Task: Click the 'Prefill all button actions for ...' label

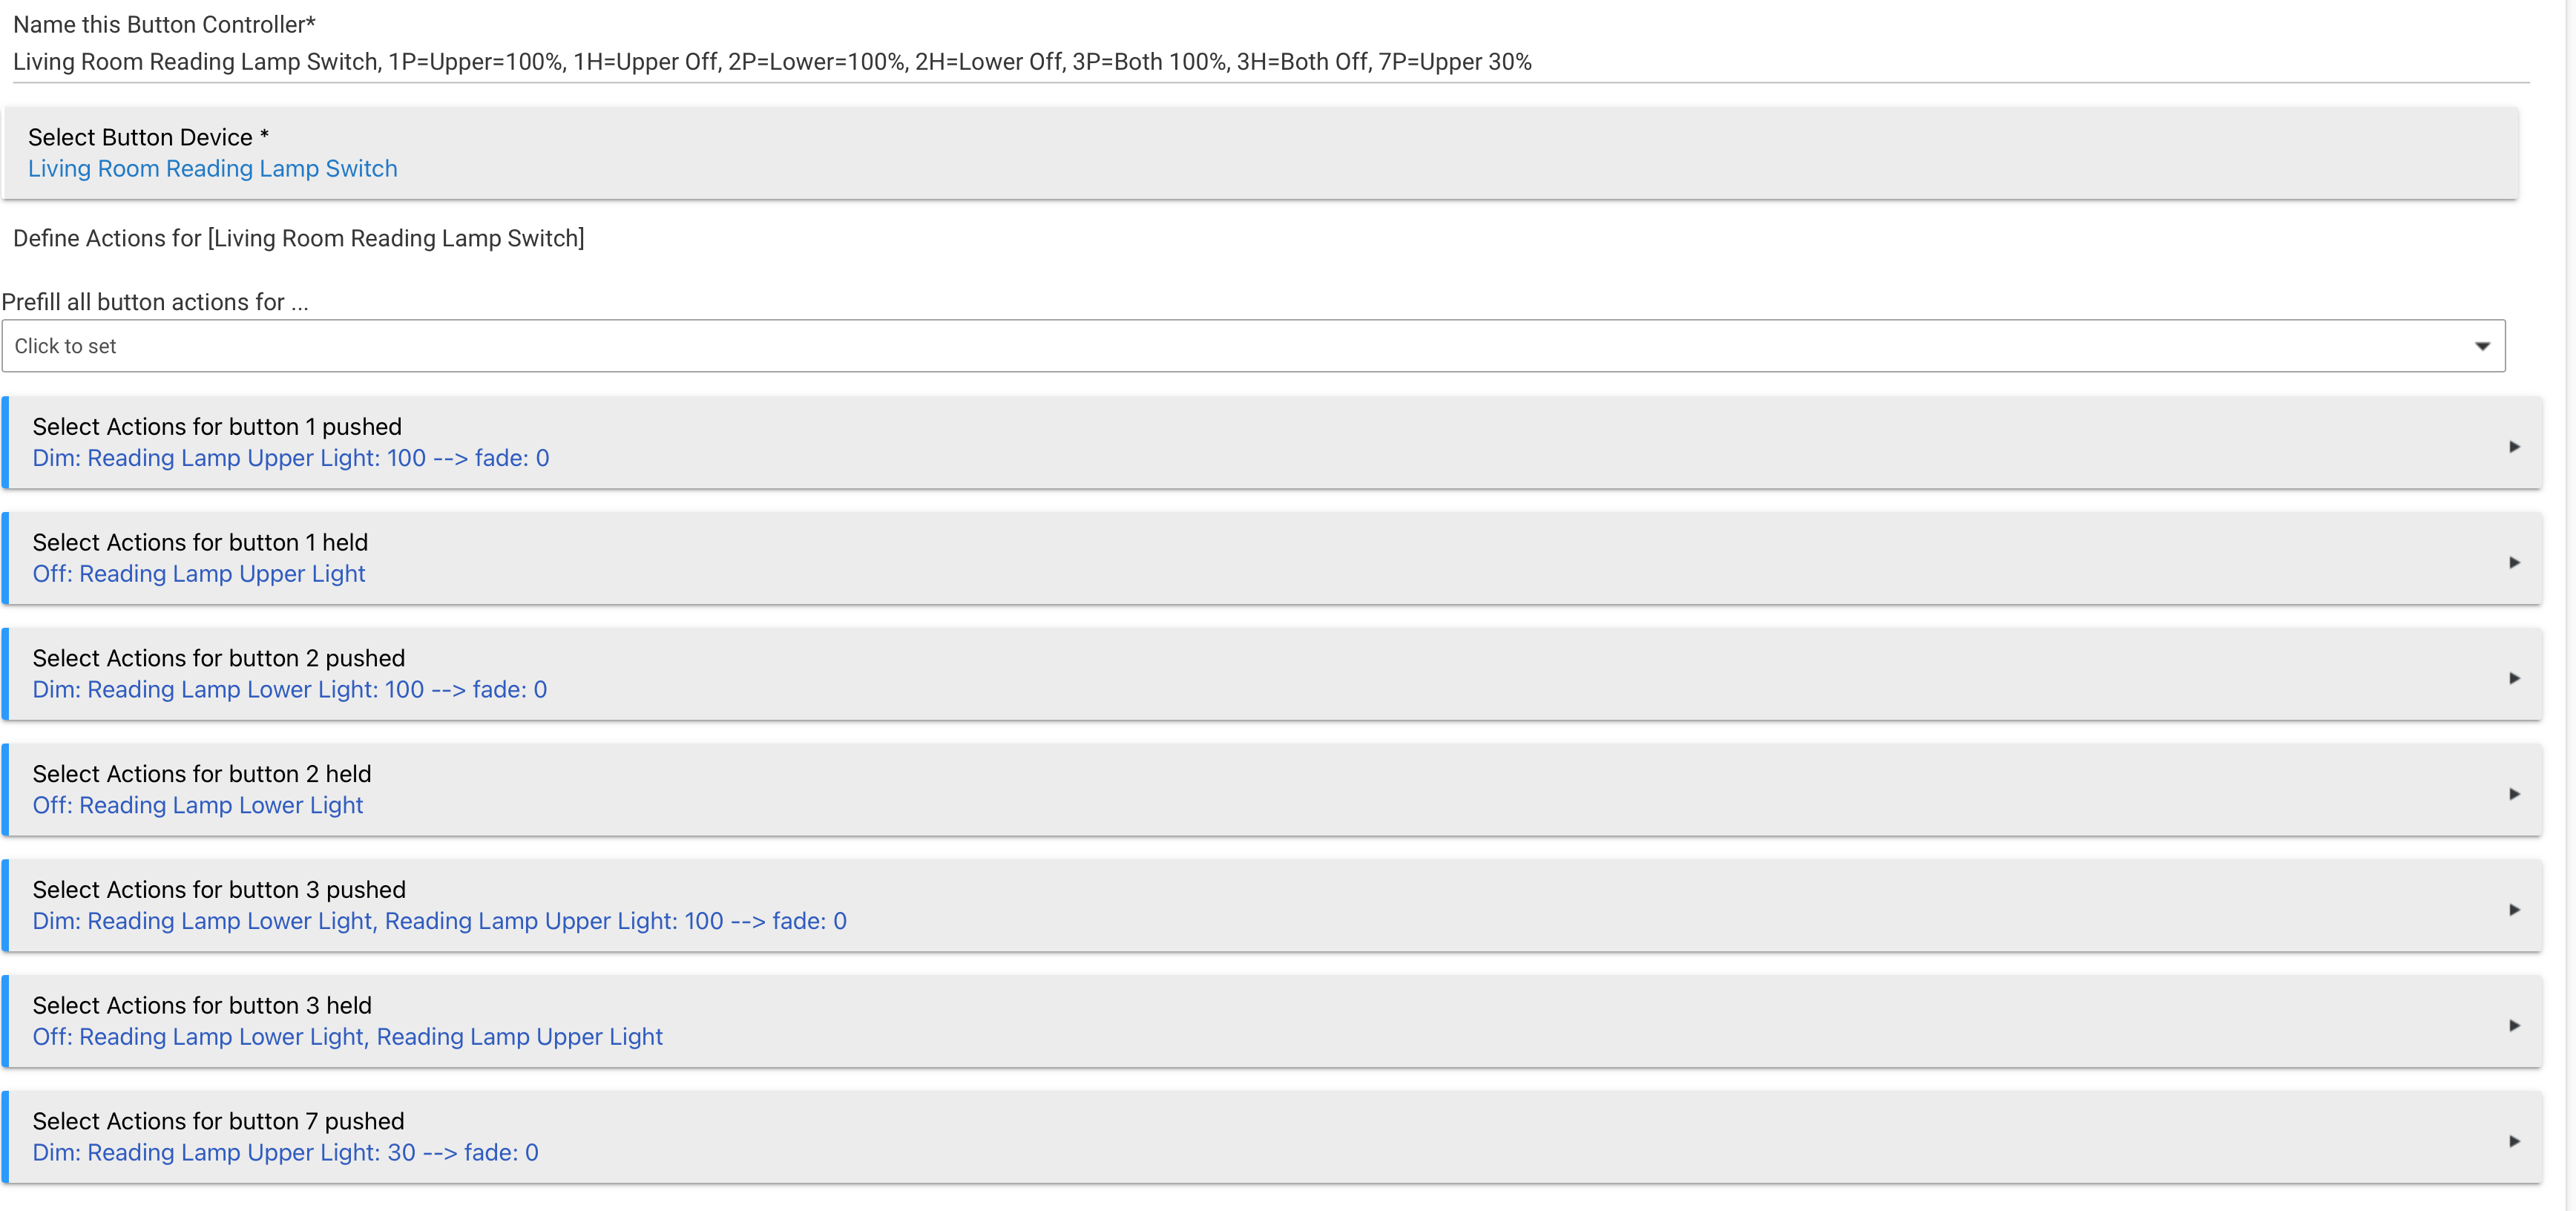Action: click(155, 302)
